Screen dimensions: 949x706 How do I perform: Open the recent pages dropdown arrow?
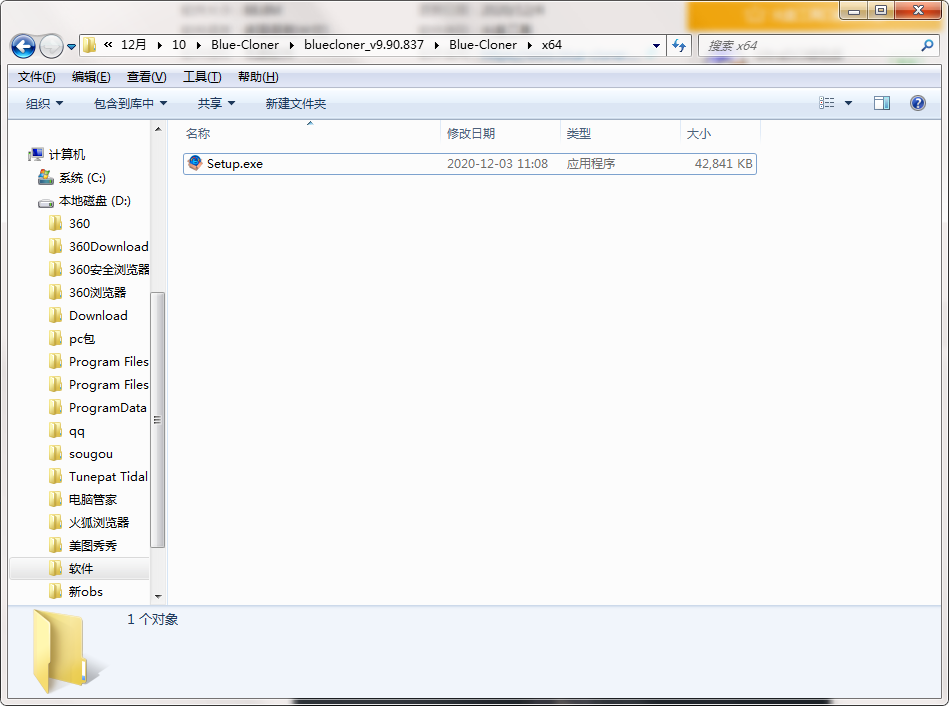click(x=71, y=47)
